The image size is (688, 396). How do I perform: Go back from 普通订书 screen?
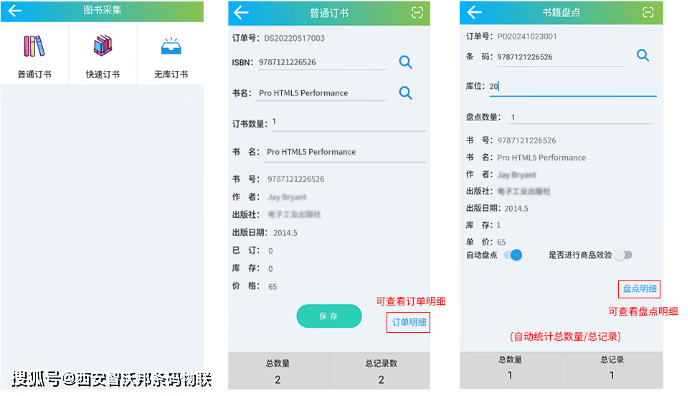point(241,13)
